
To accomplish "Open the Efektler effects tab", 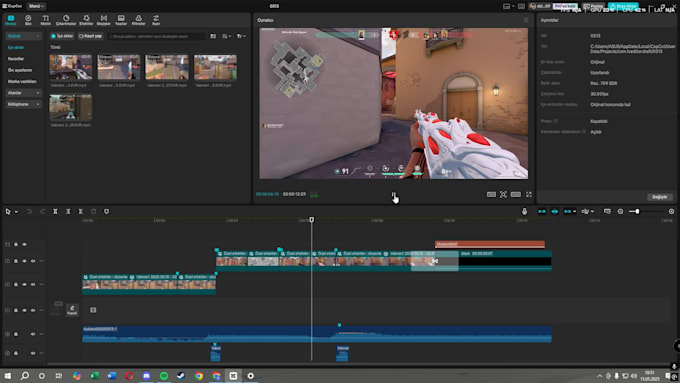I will (86, 20).
